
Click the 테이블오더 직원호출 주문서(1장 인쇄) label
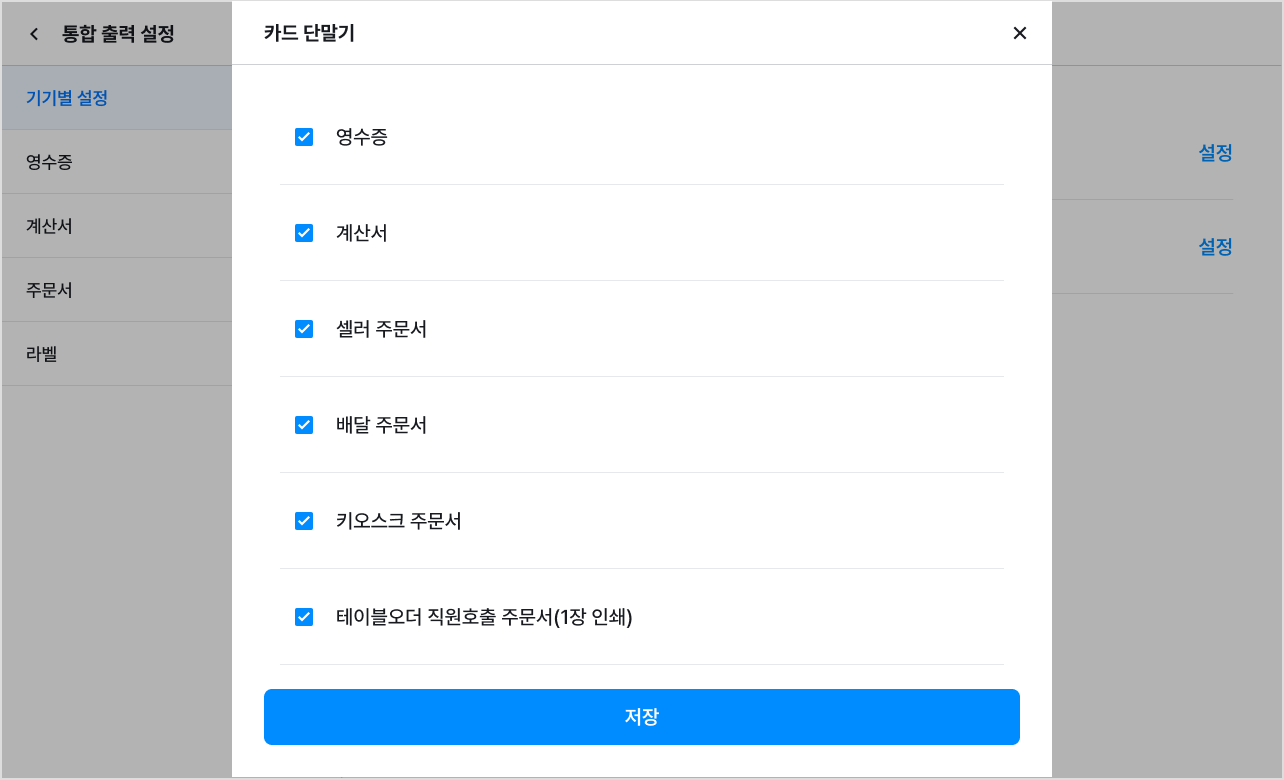[484, 617]
